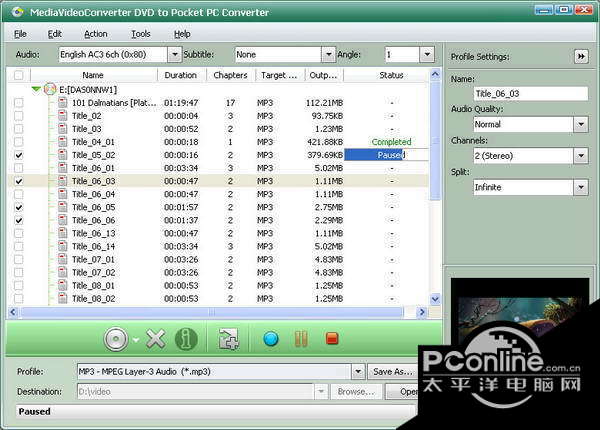Image resolution: width=600 pixels, height=430 pixels.
Task: Click the Name column header
Action: (93, 75)
